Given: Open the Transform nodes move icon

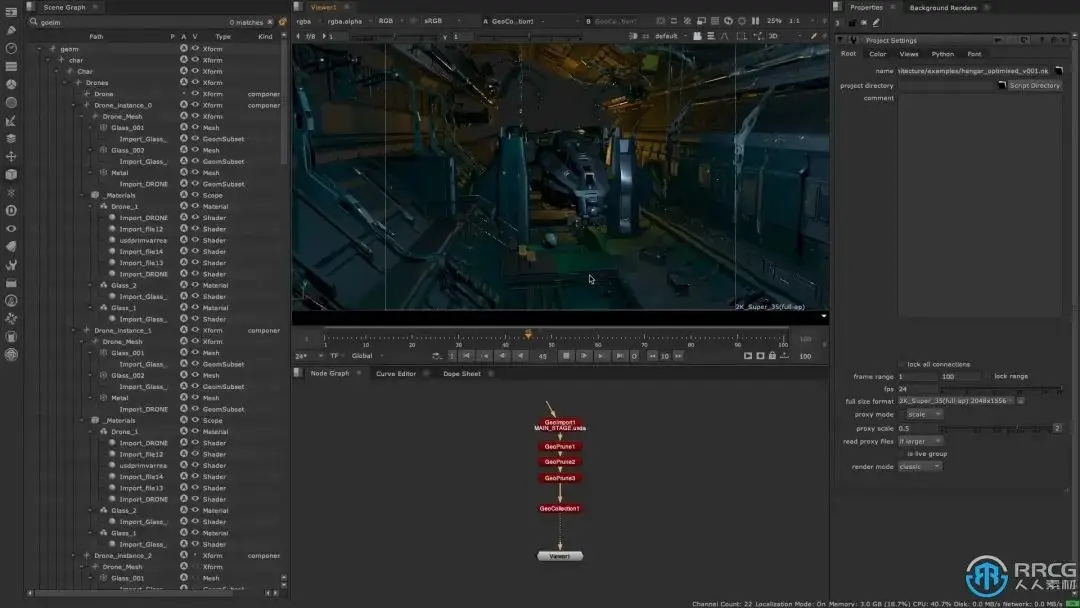Looking at the screenshot, I should click(11, 156).
